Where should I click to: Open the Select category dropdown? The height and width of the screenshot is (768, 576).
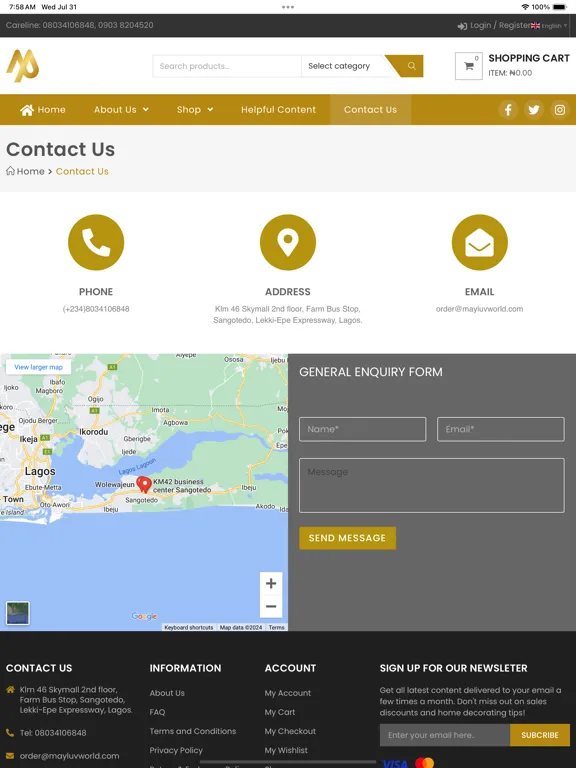[x=343, y=66]
